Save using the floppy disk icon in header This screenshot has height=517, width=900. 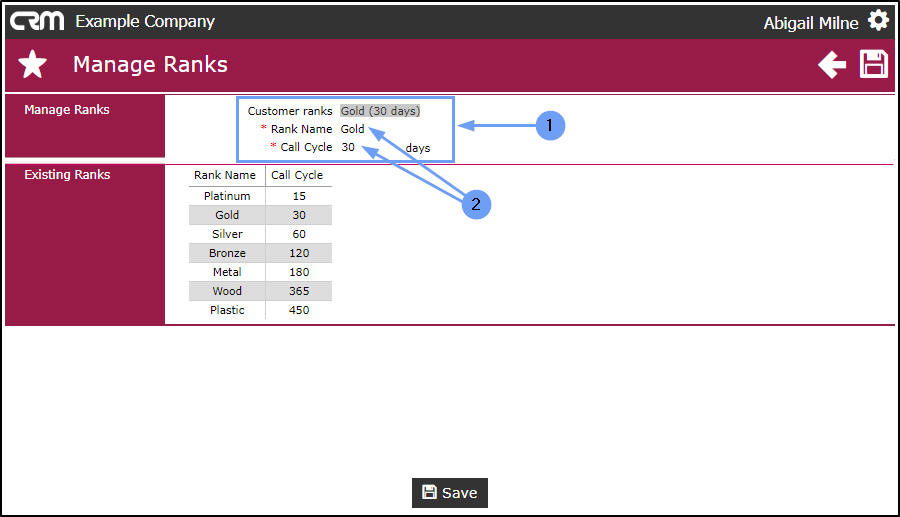point(874,64)
